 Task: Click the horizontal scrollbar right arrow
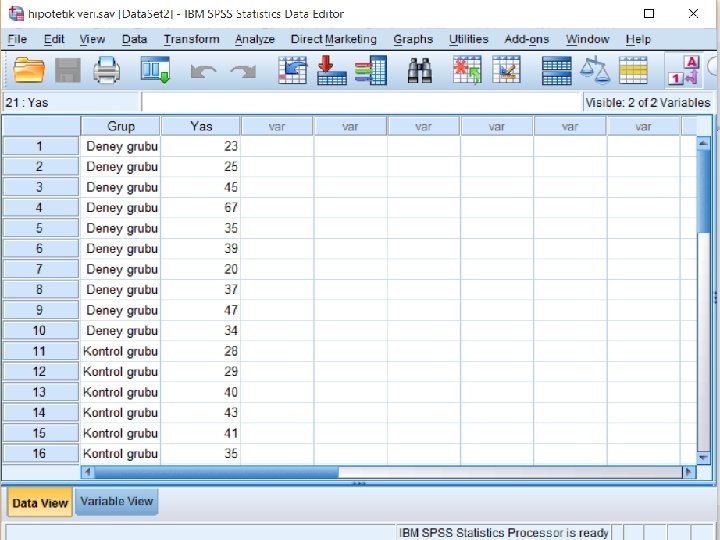pyautogui.click(x=688, y=472)
